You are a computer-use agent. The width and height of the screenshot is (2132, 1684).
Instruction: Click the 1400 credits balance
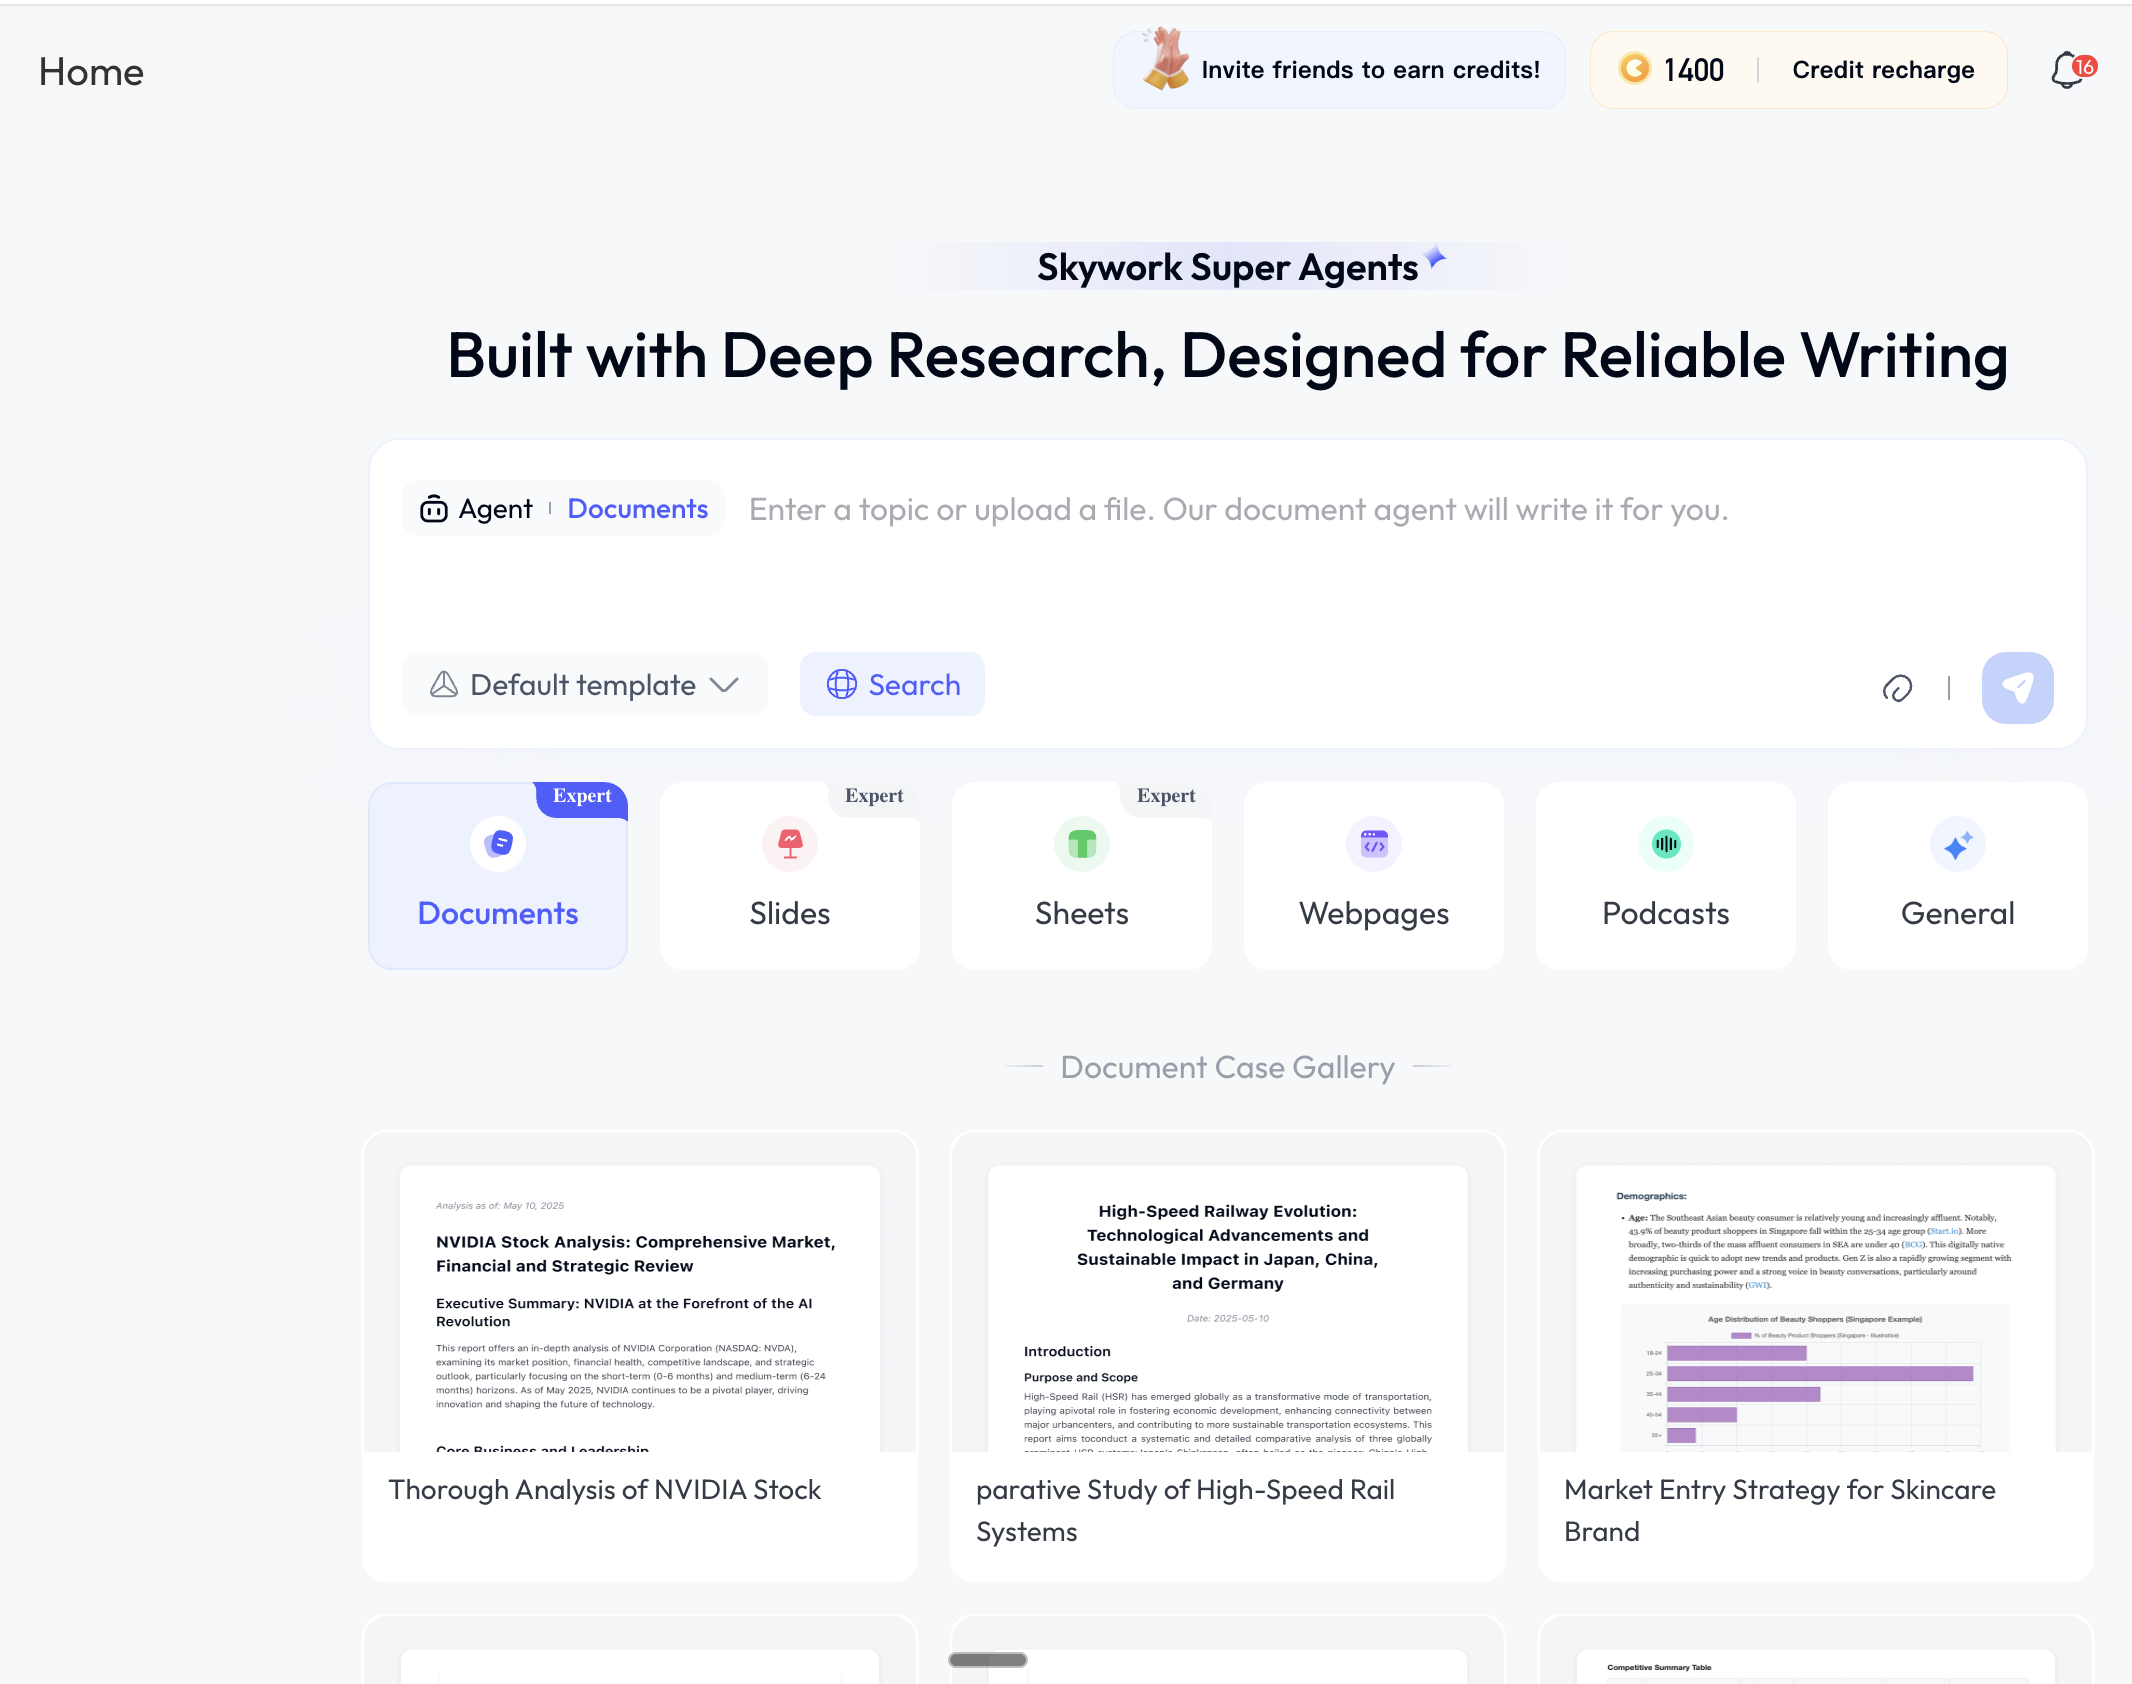click(1694, 70)
